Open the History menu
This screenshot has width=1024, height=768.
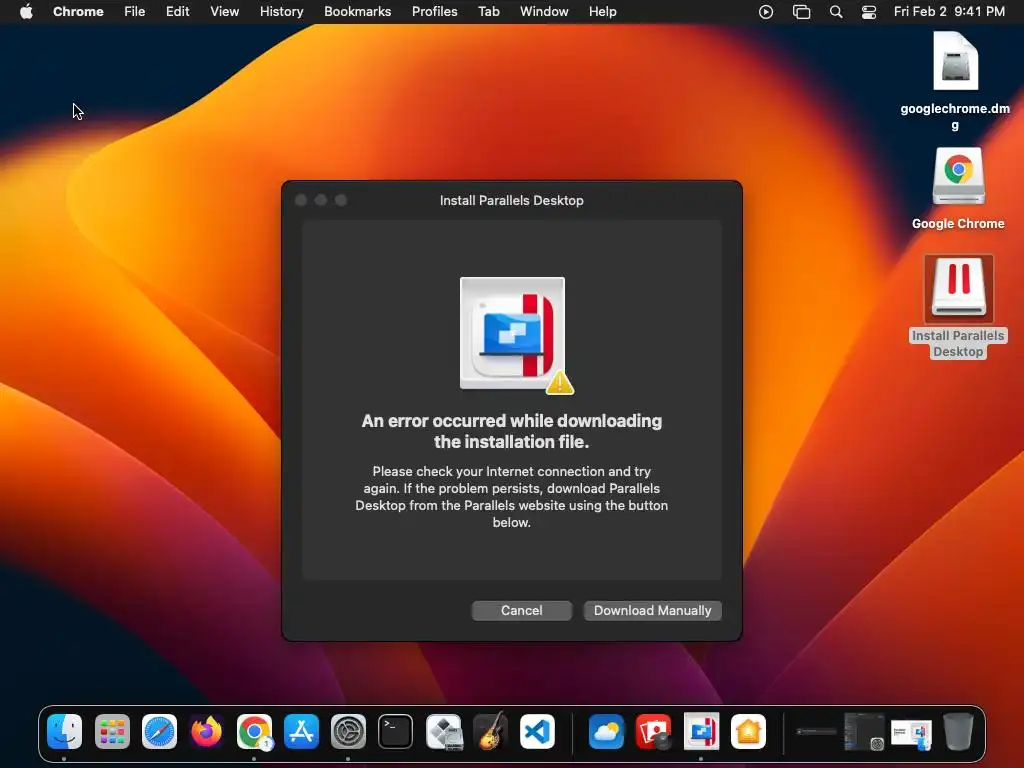click(281, 11)
